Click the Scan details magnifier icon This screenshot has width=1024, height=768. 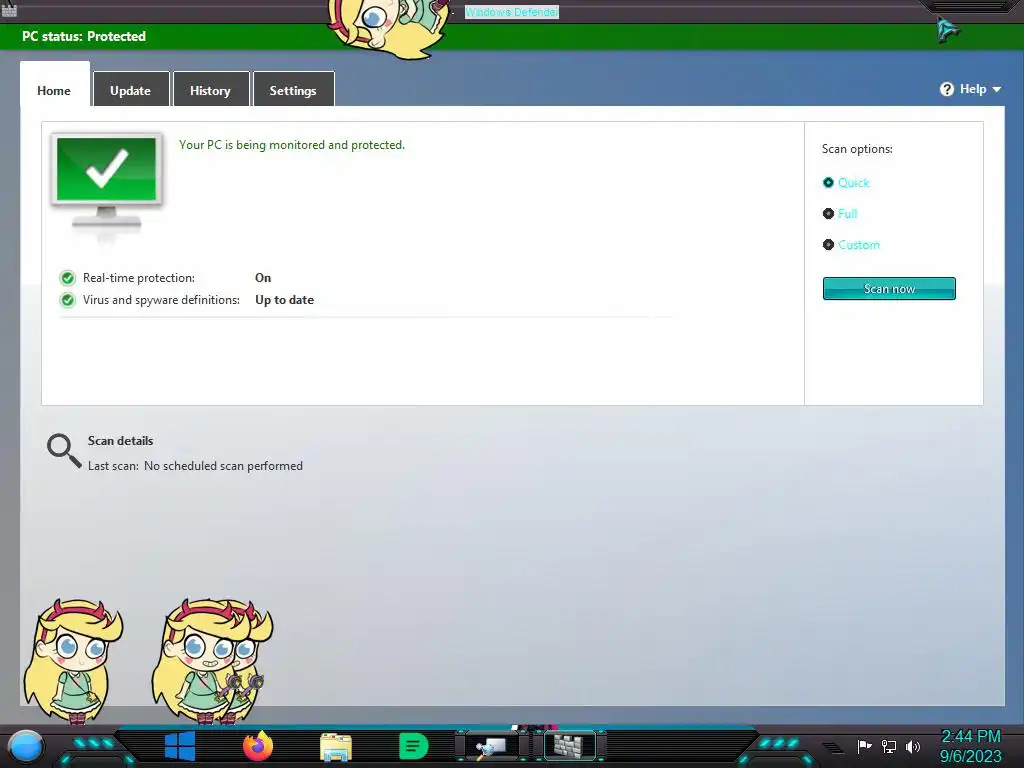click(63, 451)
